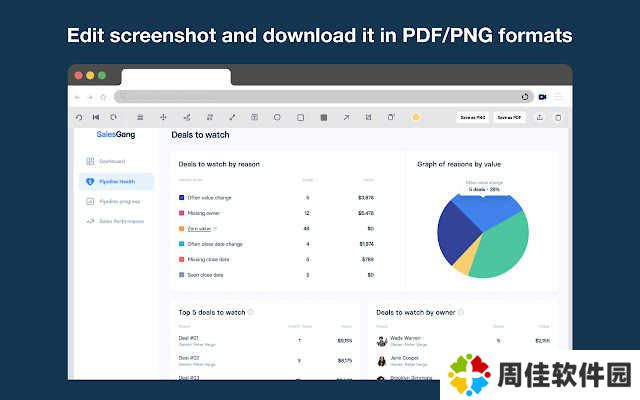This screenshot has height=400, width=640.
Task: Click the Save as PDF button
Action: pos(510,117)
